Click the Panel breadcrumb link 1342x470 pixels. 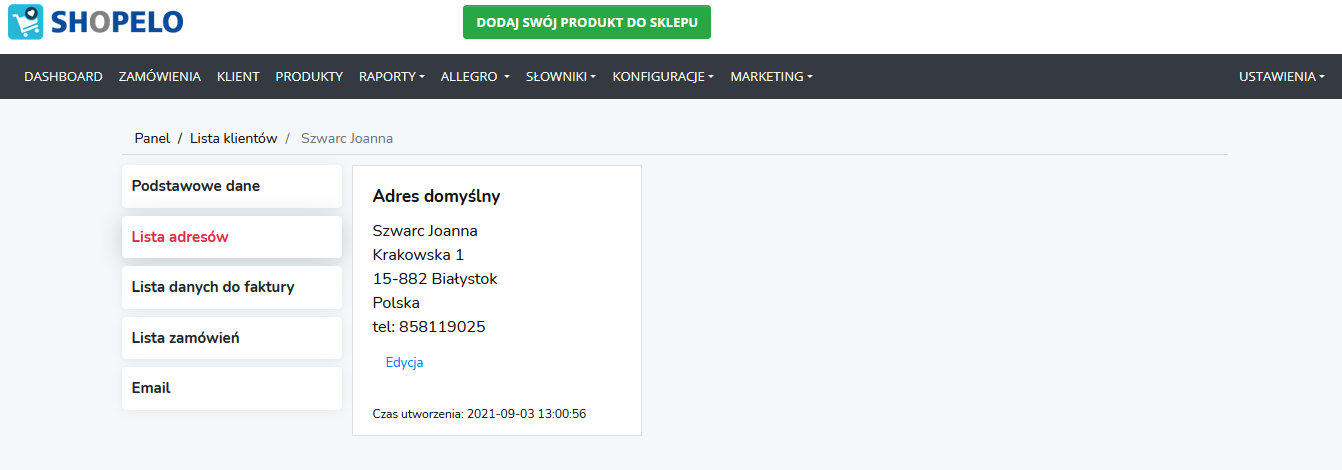[x=152, y=138]
